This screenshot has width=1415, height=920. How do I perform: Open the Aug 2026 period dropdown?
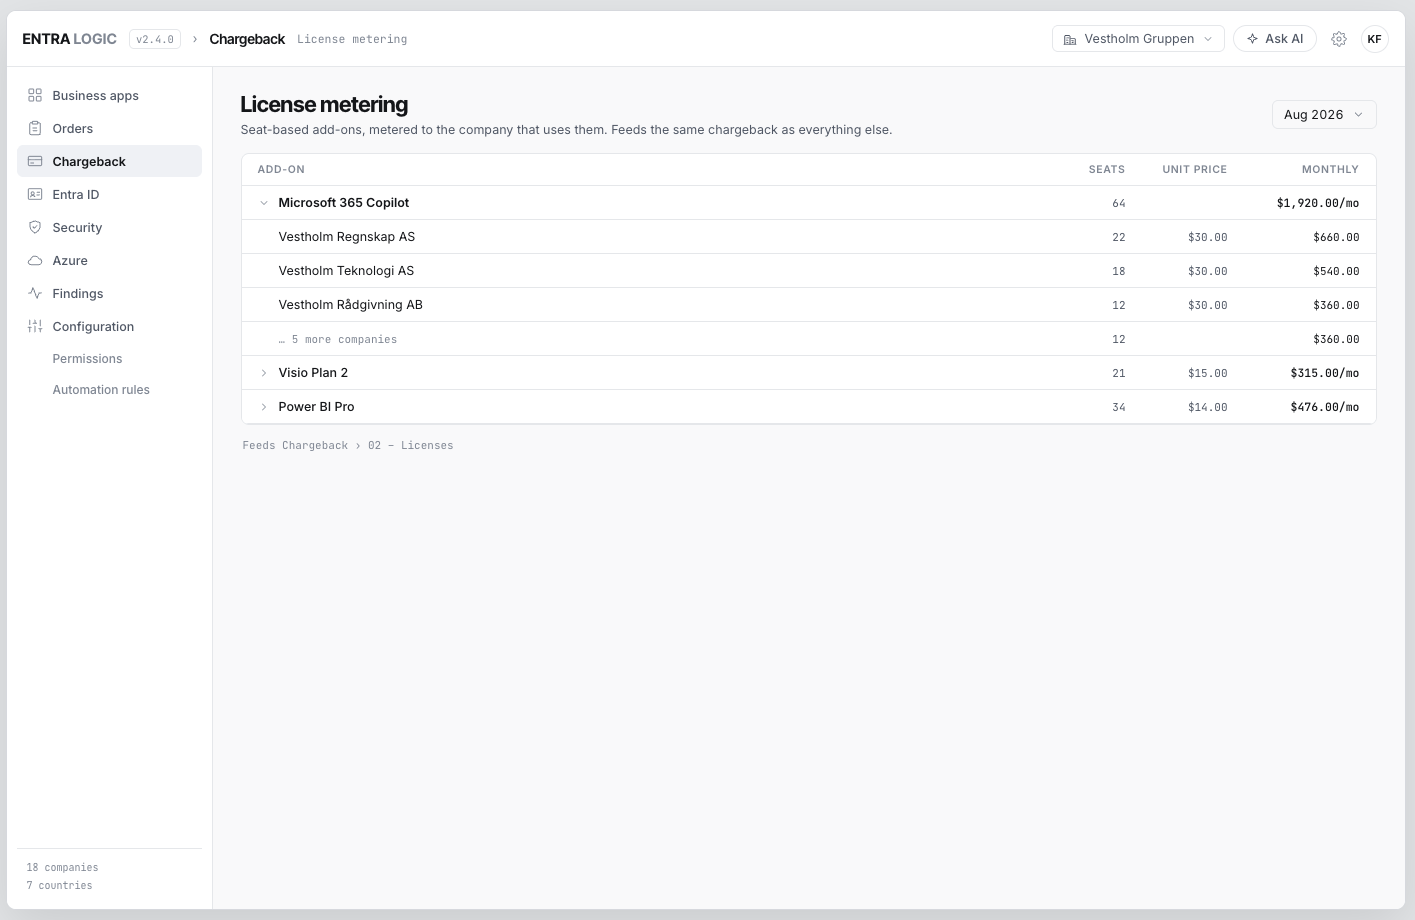pyautogui.click(x=1324, y=115)
